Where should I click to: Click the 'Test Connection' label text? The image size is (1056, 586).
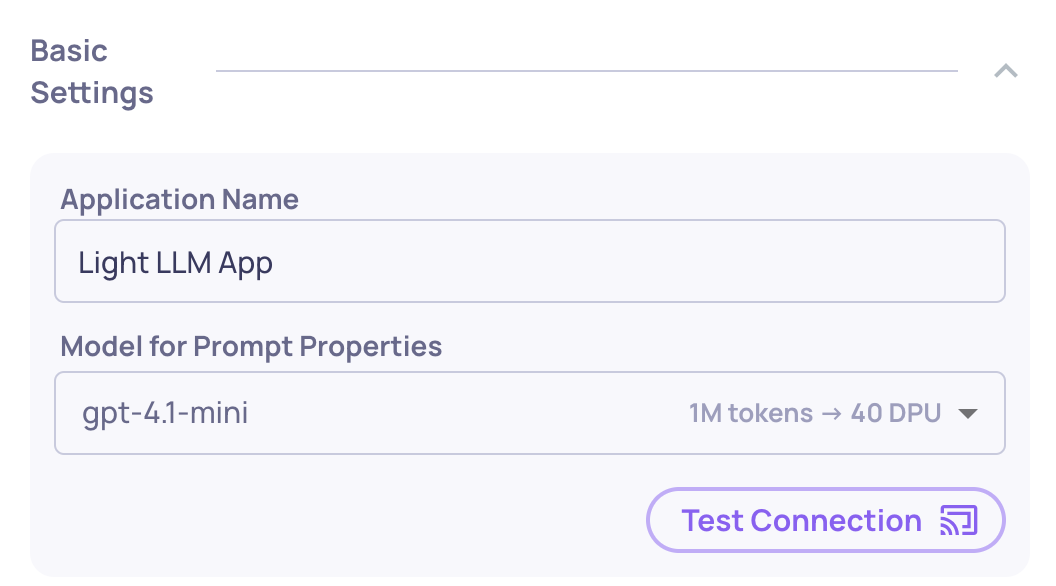click(801, 521)
